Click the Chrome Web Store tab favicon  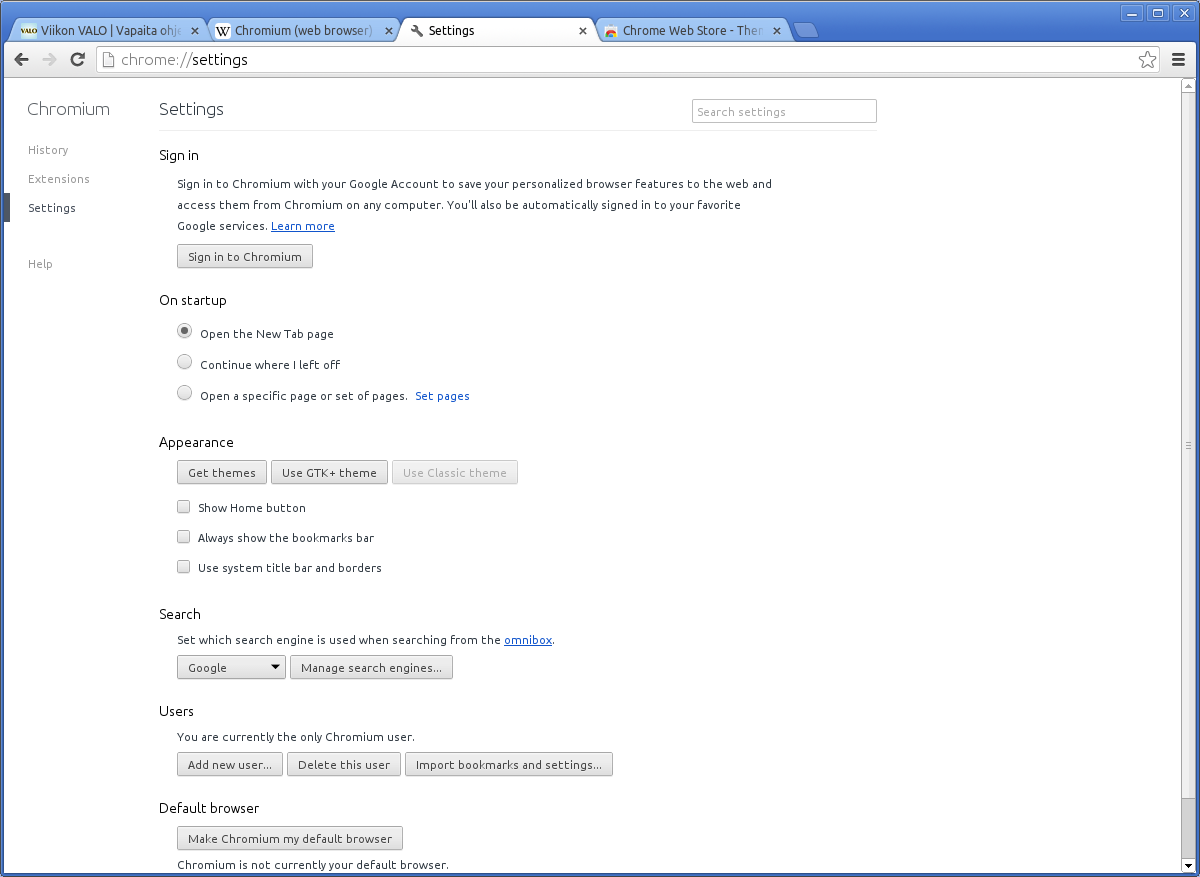click(x=610, y=31)
